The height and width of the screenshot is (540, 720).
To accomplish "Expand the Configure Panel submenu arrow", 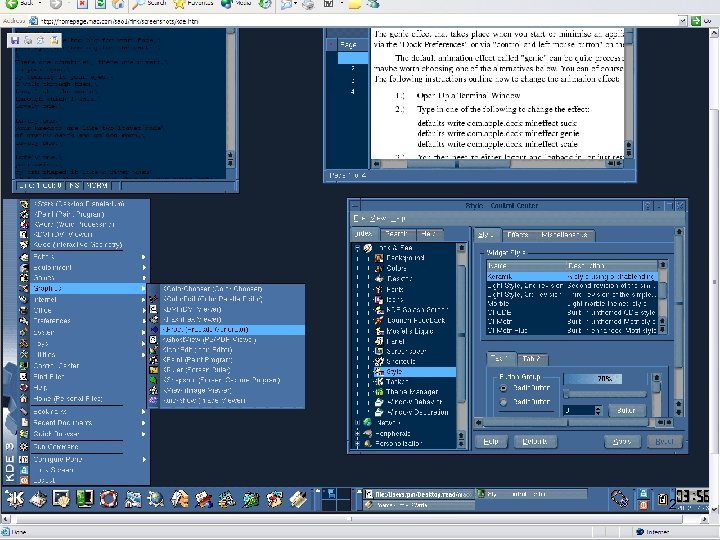I will tap(144, 459).
